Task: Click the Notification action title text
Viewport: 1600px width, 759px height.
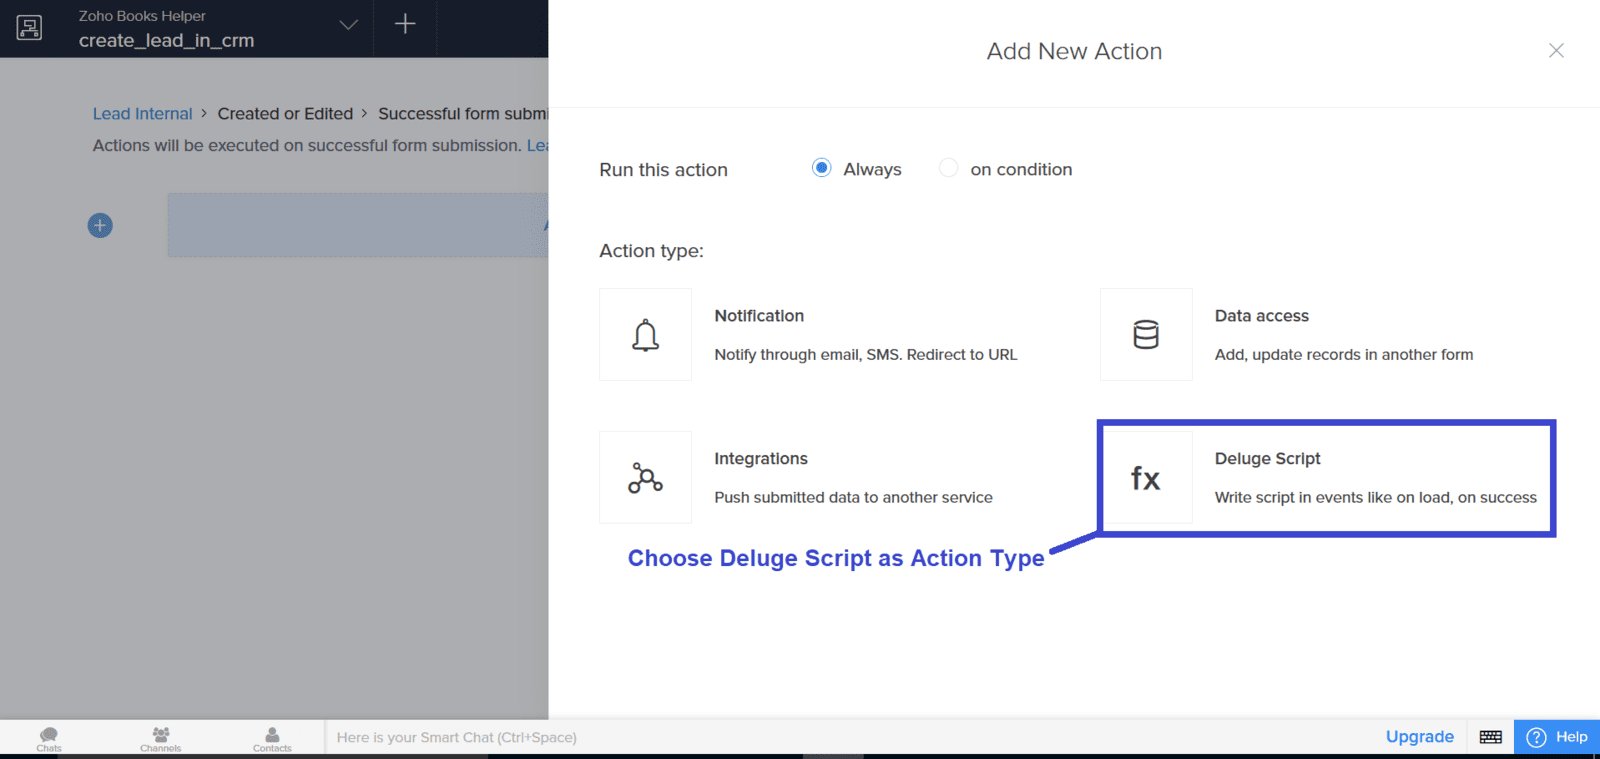Action: tap(759, 316)
